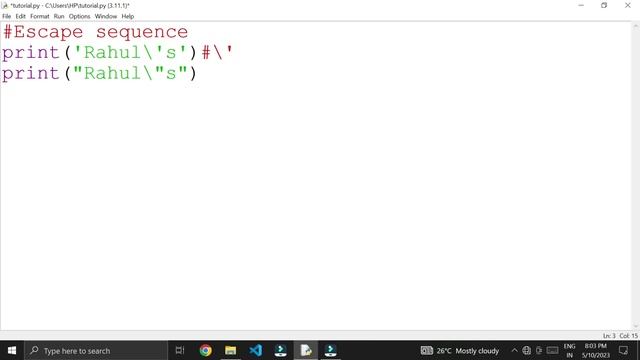The height and width of the screenshot is (360, 640).
Task: Open the Window menu
Action: 106,16
